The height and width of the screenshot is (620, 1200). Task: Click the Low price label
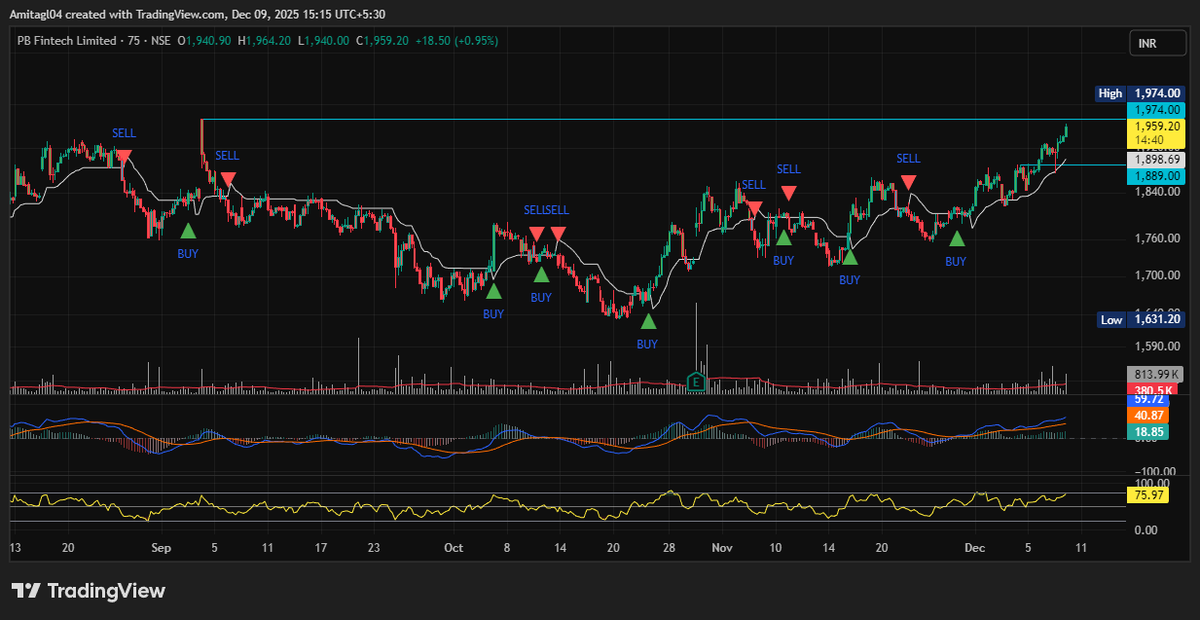(x=1110, y=320)
